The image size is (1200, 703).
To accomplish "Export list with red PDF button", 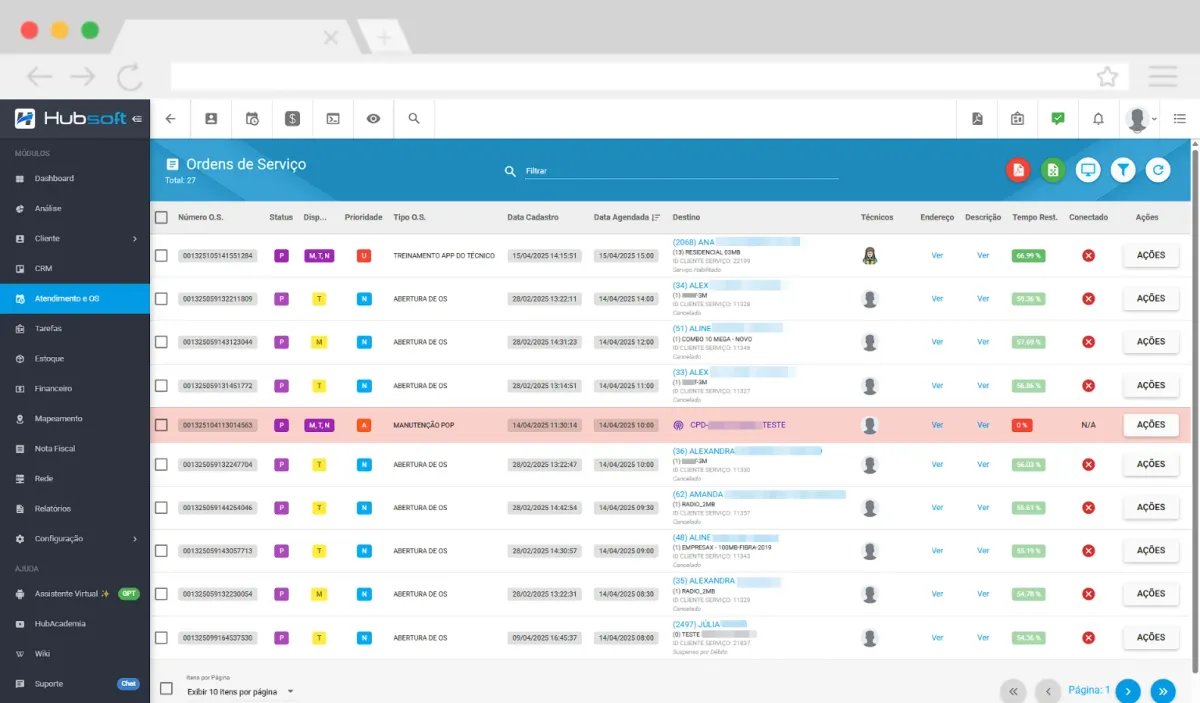I will (1018, 170).
